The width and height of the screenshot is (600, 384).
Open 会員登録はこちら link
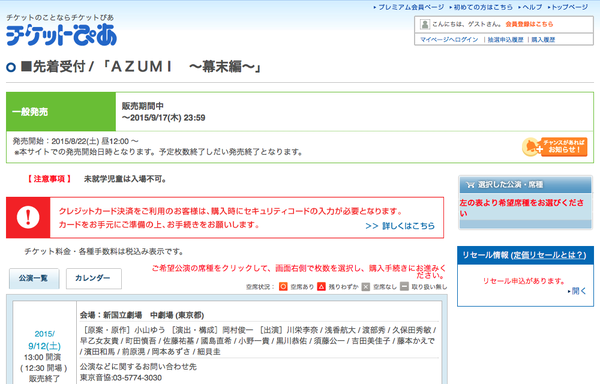click(x=529, y=24)
